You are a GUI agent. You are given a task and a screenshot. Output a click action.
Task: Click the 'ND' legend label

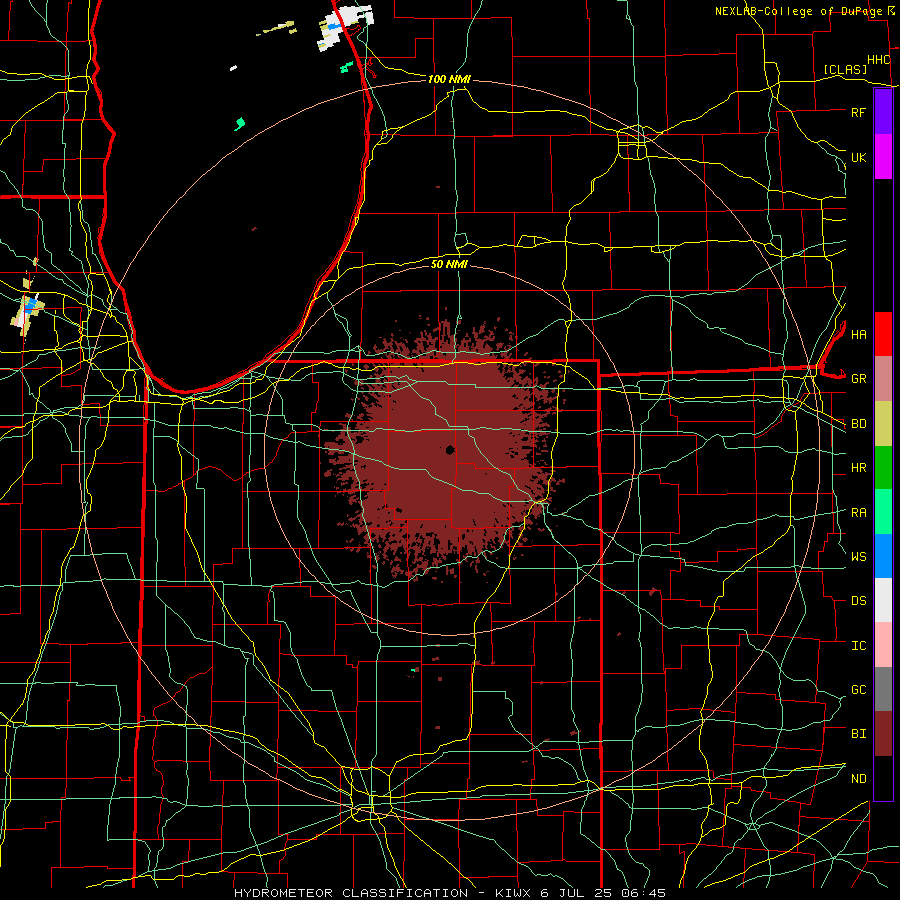859,779
